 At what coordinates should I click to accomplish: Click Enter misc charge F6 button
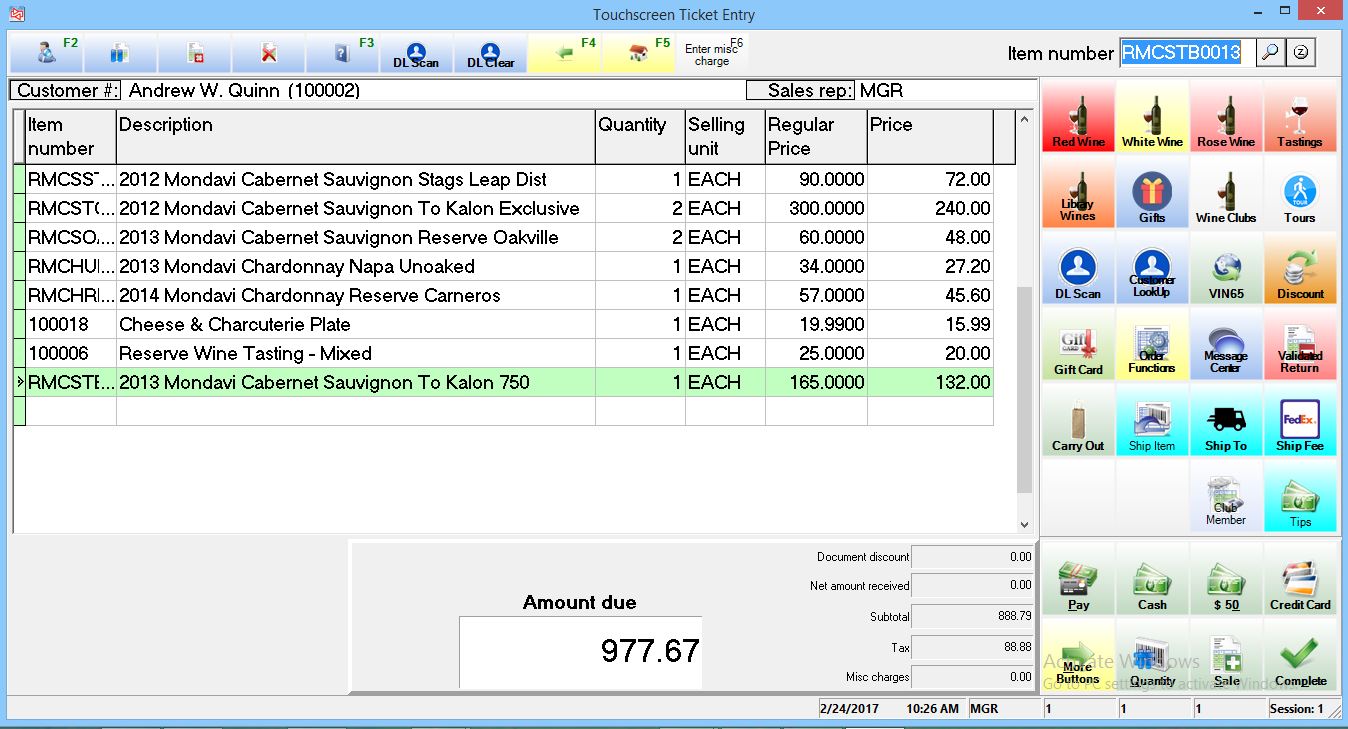(x=711, y=53)
